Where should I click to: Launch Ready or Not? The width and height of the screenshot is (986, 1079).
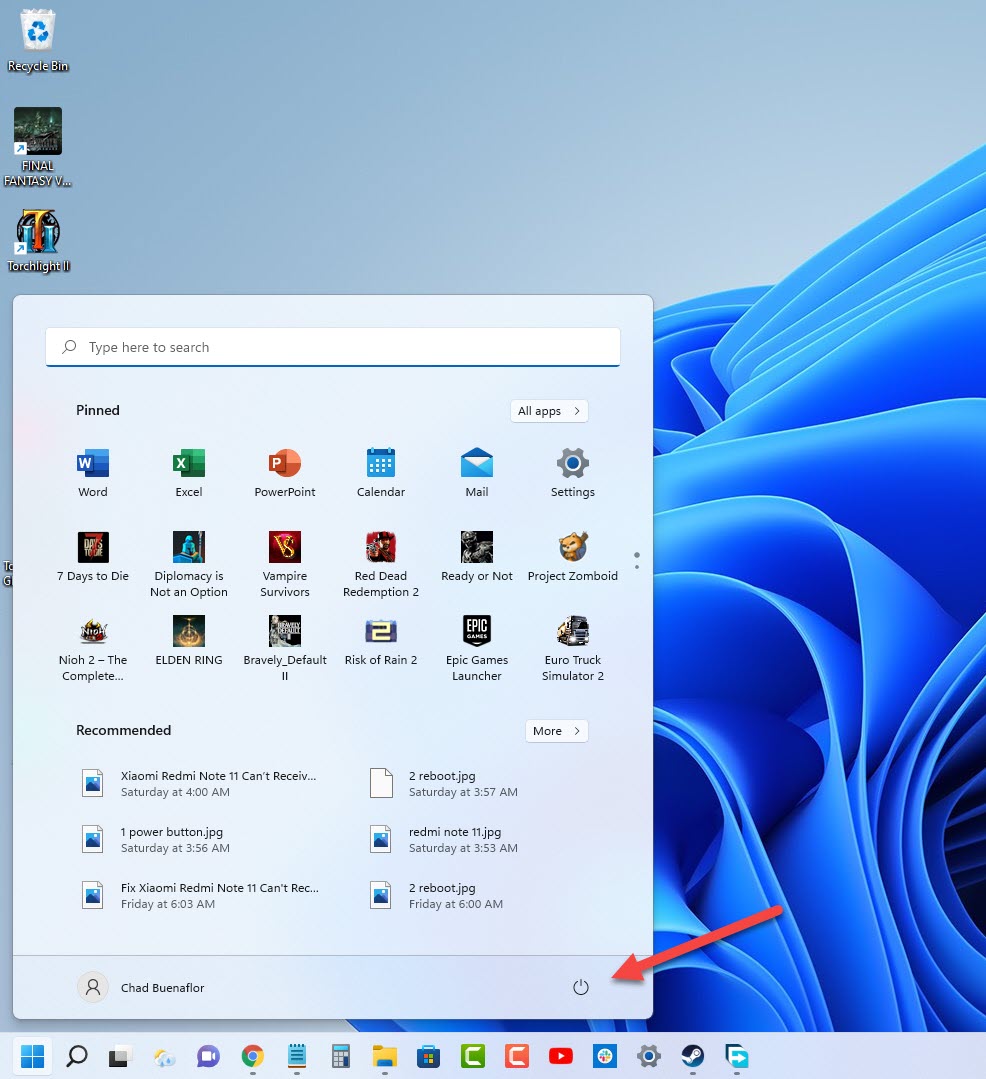477,557
